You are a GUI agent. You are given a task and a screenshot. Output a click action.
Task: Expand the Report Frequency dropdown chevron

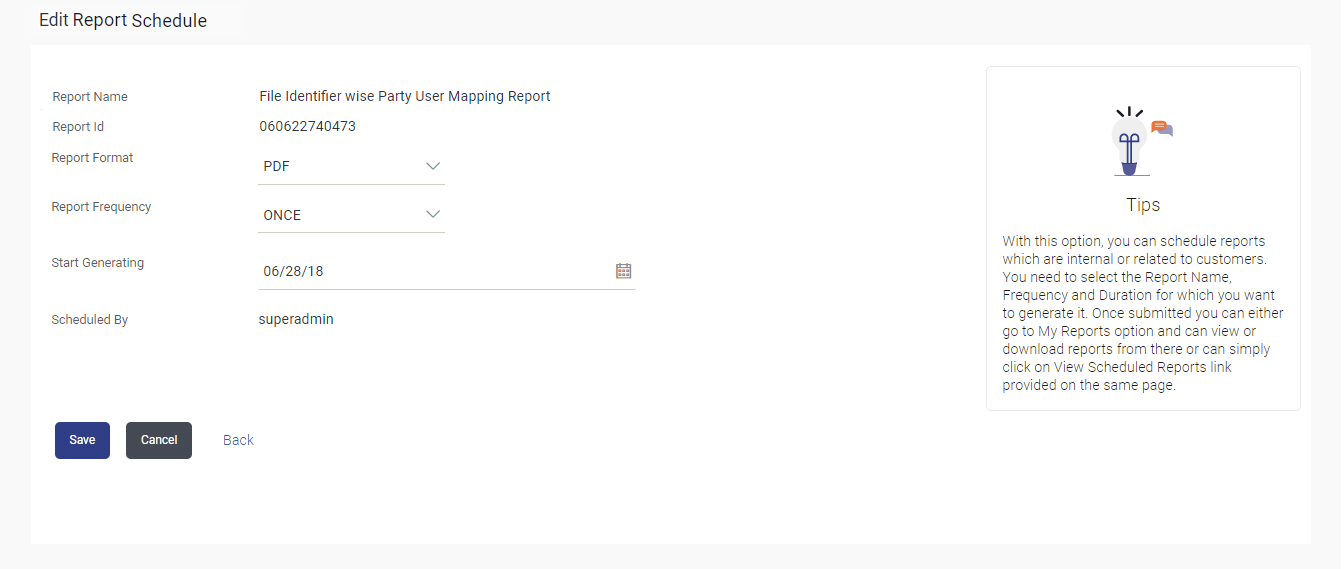[x=433, y=214]
